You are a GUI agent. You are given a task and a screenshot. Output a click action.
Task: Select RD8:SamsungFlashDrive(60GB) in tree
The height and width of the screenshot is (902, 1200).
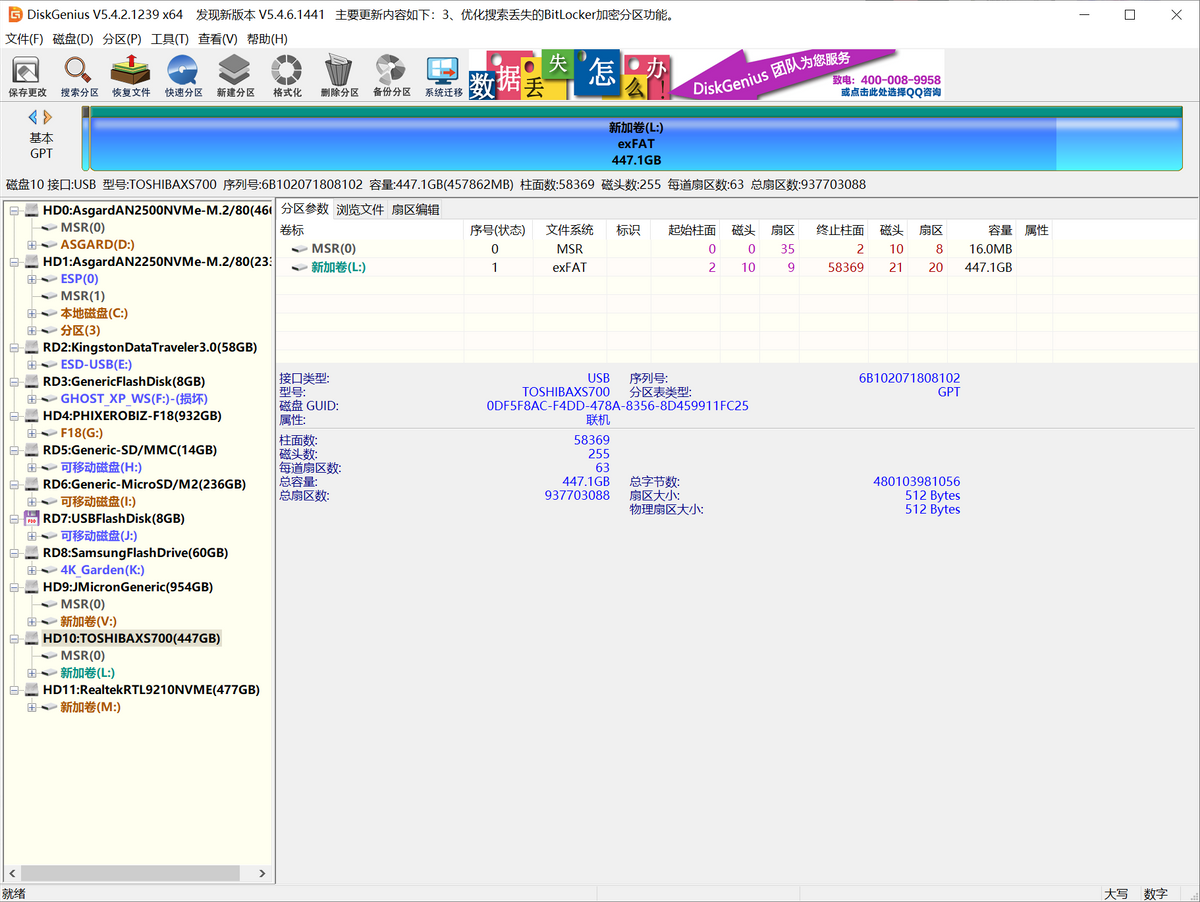(135, 553)
